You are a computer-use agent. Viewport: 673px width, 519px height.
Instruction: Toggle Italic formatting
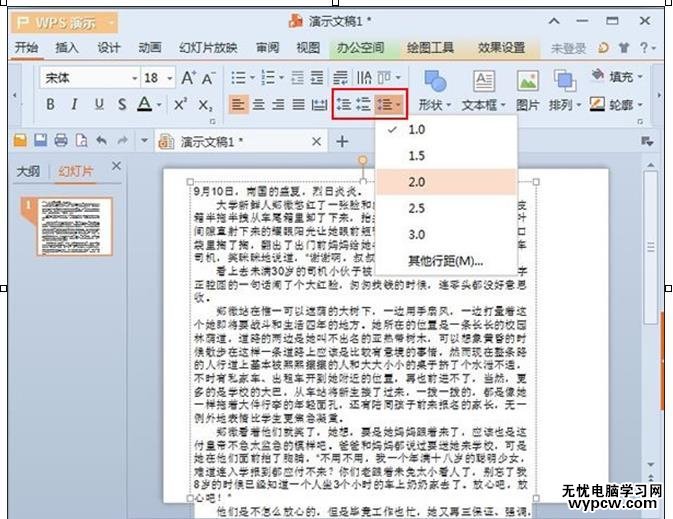pos(75,104)
